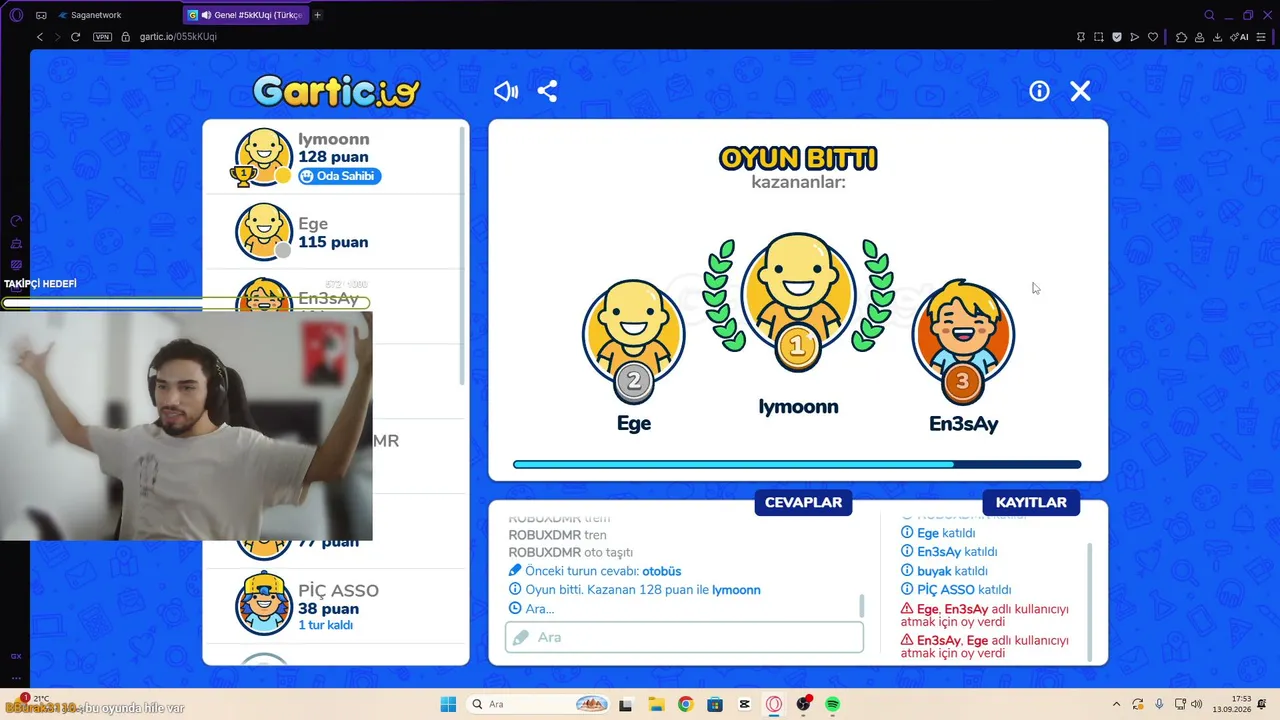Open Spotify from the taskbar
The height and width of the screenshot is (720, 1280).
click(x=832, y=704)
